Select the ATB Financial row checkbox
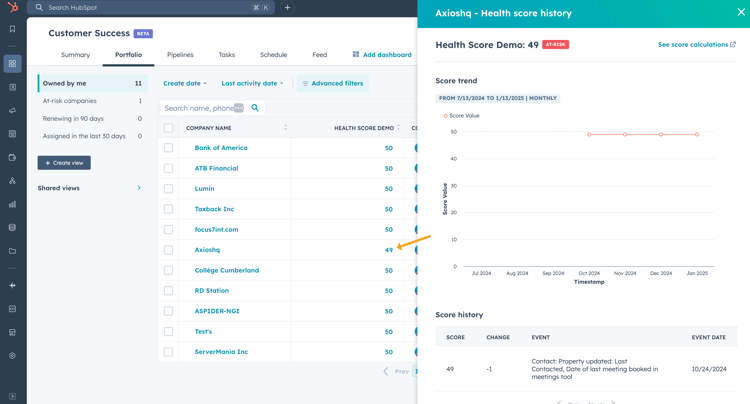 pyautogui.click(x=168, y=168)
